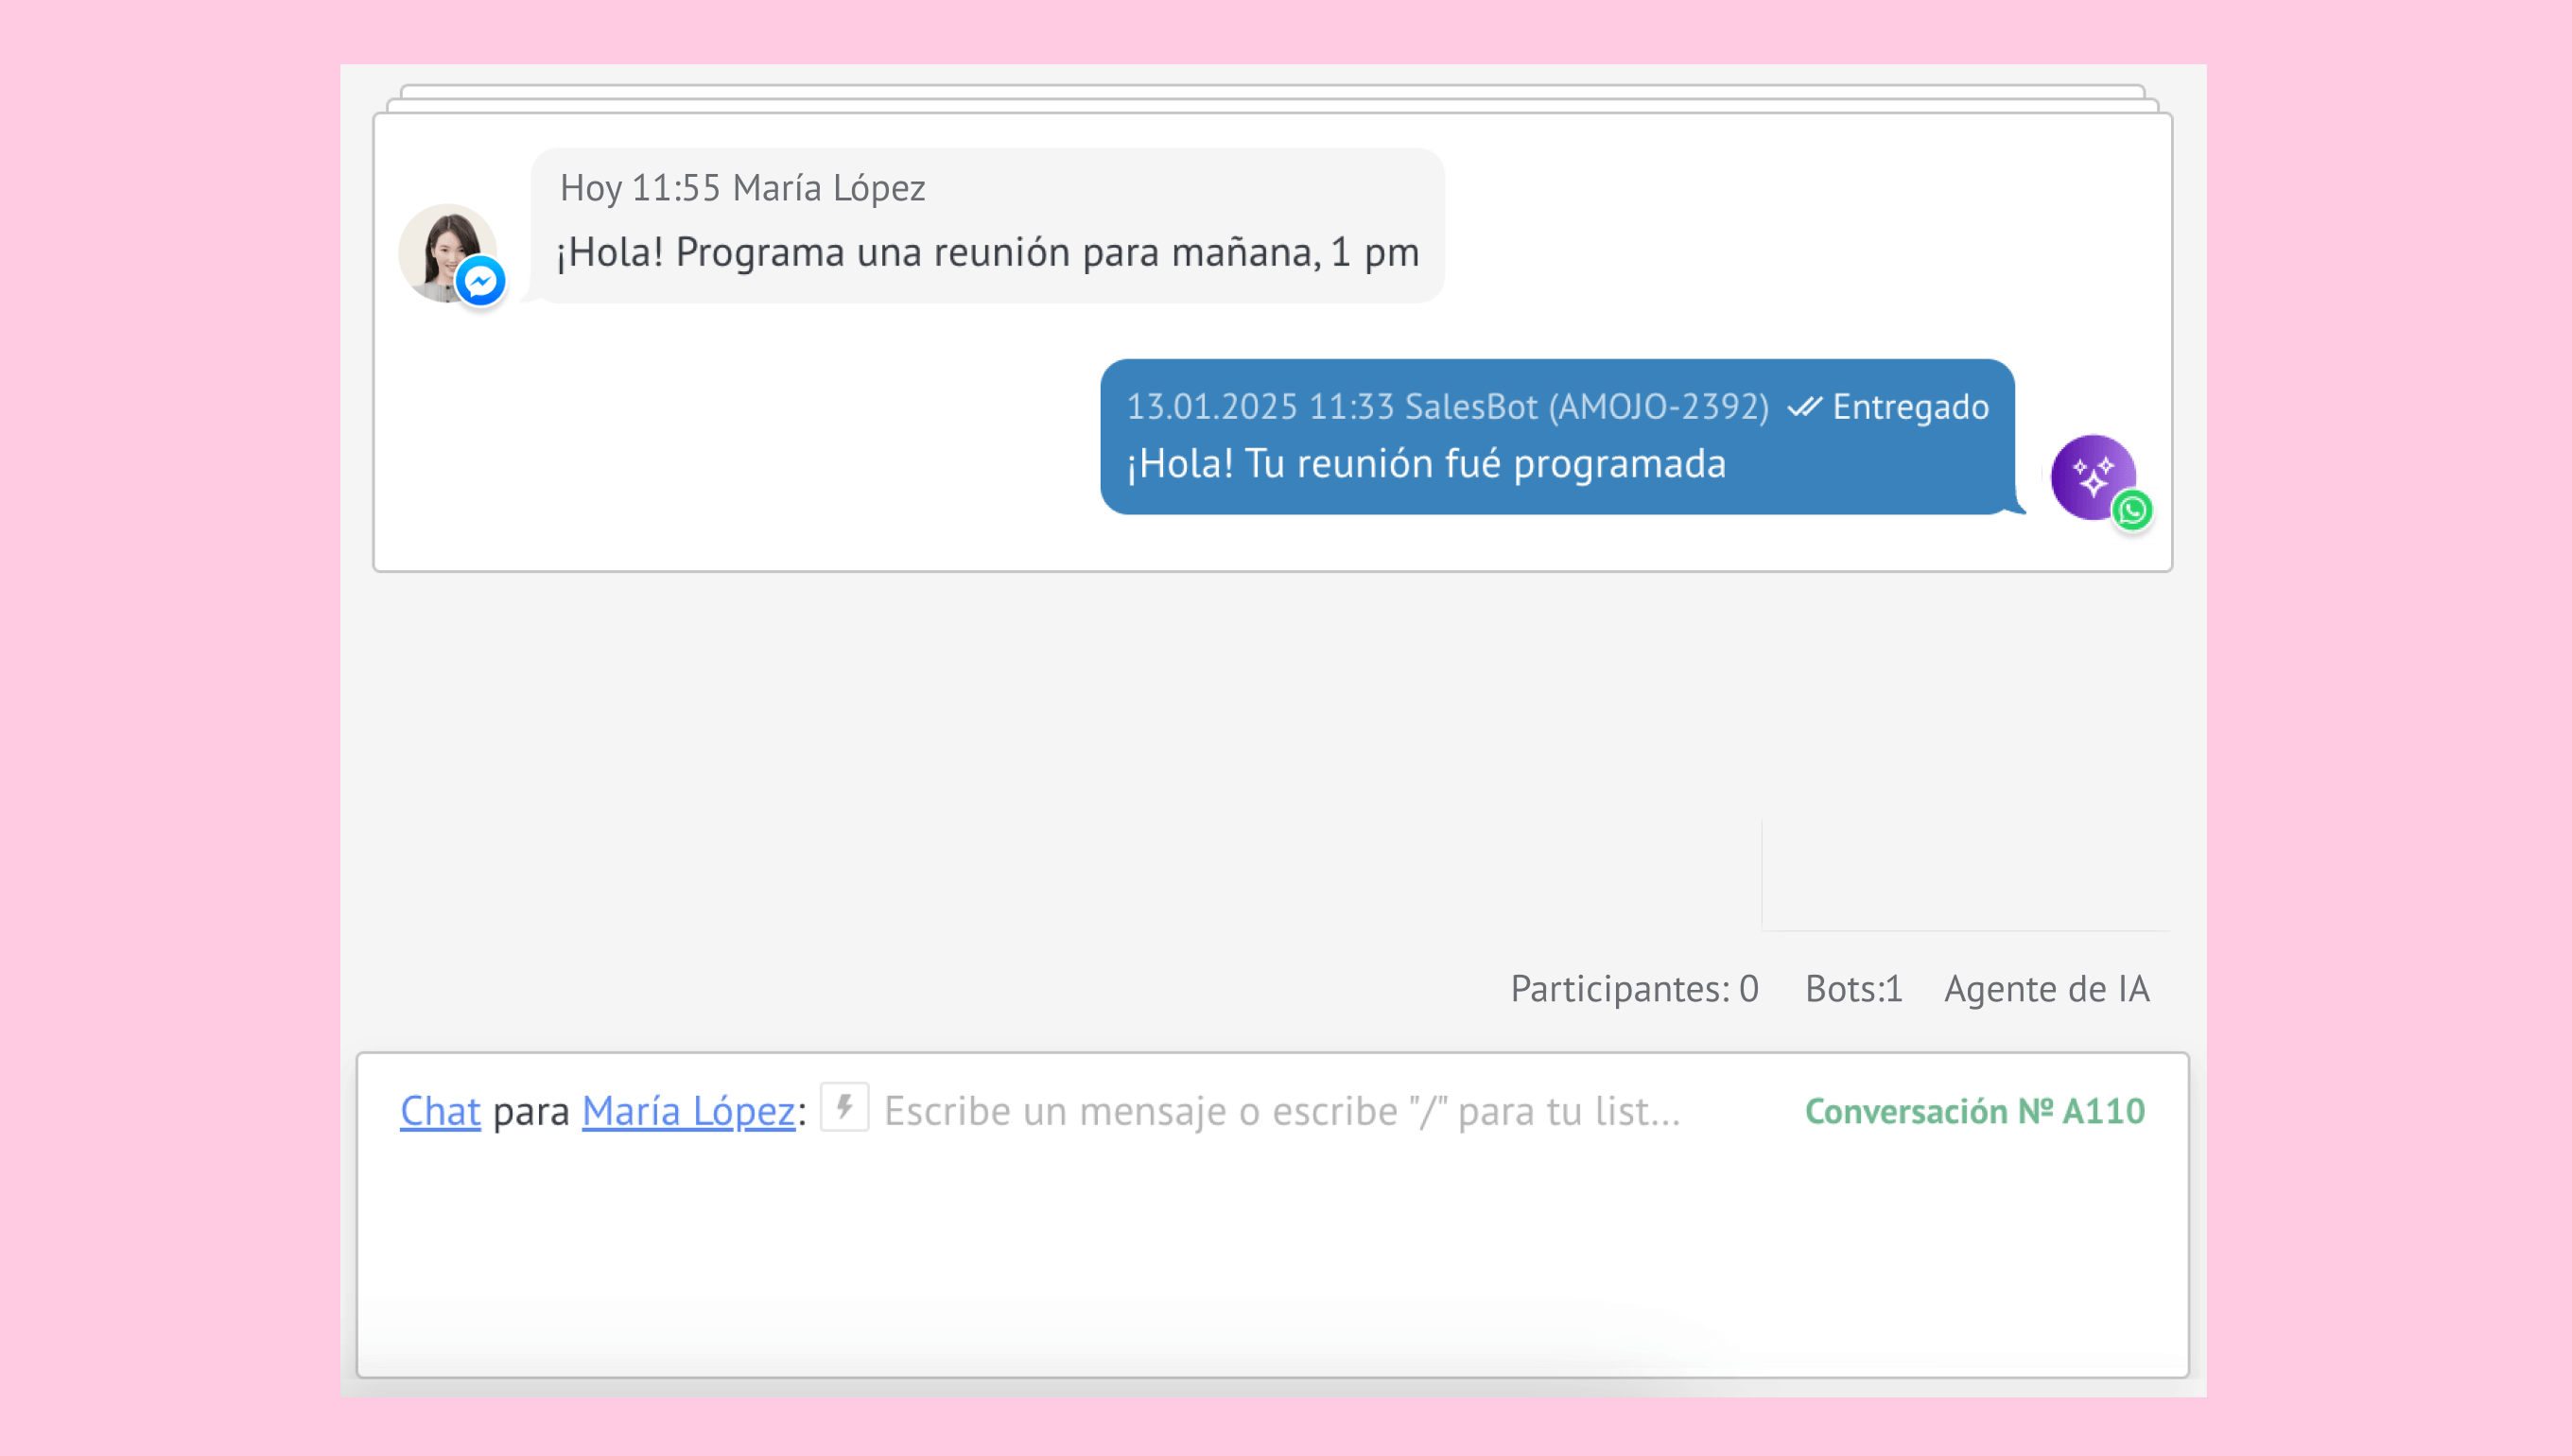Viewport: 2572px width, 1456px height.
Task: Click the incoming message about mañana 1 pm
Action: point(987,252)
